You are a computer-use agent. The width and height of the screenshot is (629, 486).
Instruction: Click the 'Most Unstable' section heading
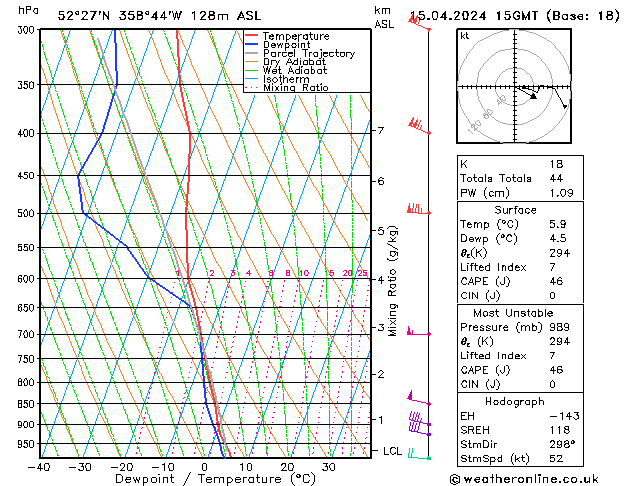point(513,313)
